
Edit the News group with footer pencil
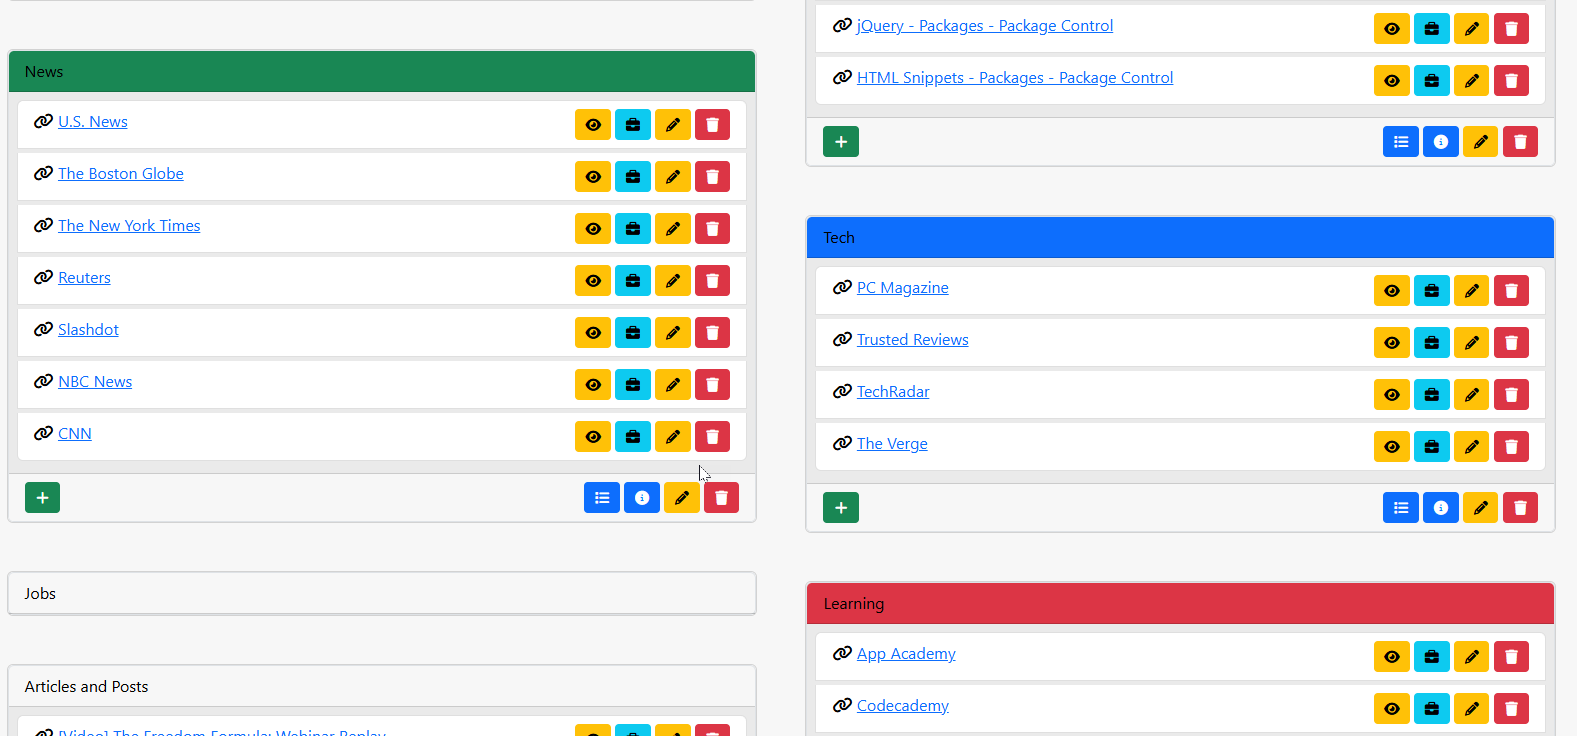tap(682, 498)
